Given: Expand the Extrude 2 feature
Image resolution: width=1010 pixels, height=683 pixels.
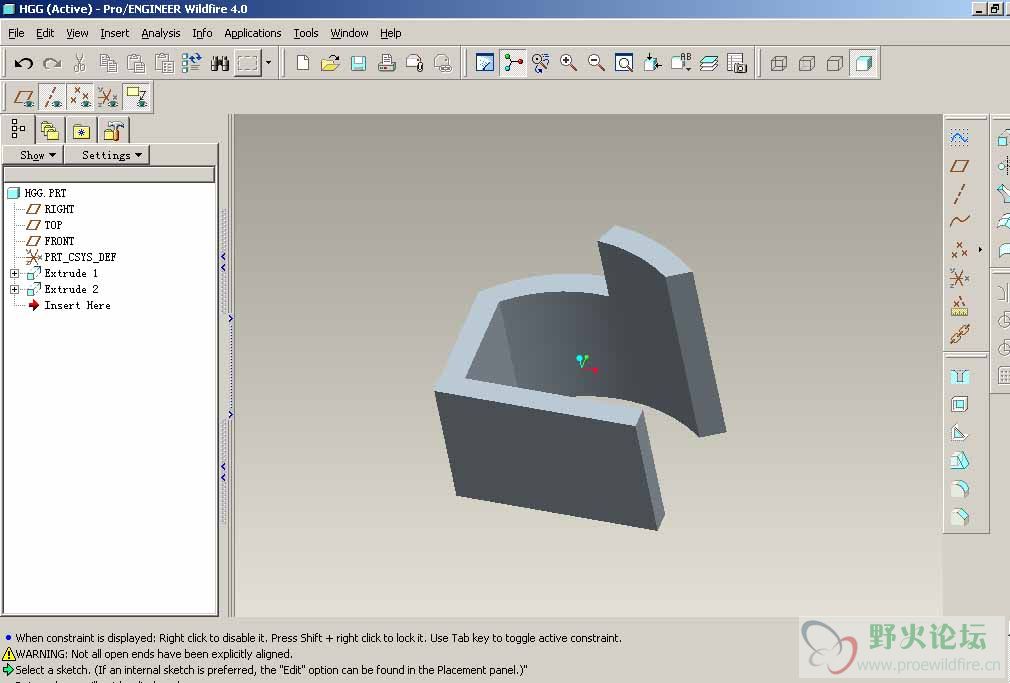Looking at the screenshot, I should [x=14, y=289].
